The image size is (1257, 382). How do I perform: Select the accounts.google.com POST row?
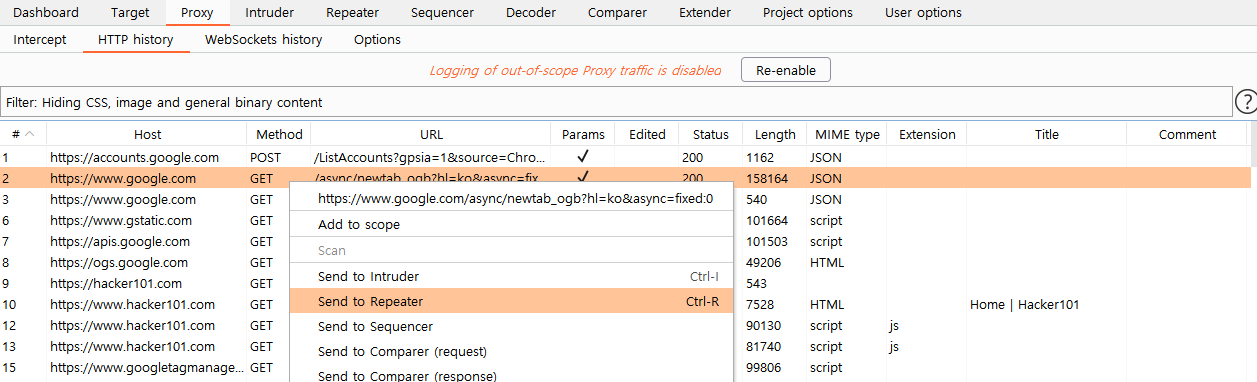coord(624,157)
